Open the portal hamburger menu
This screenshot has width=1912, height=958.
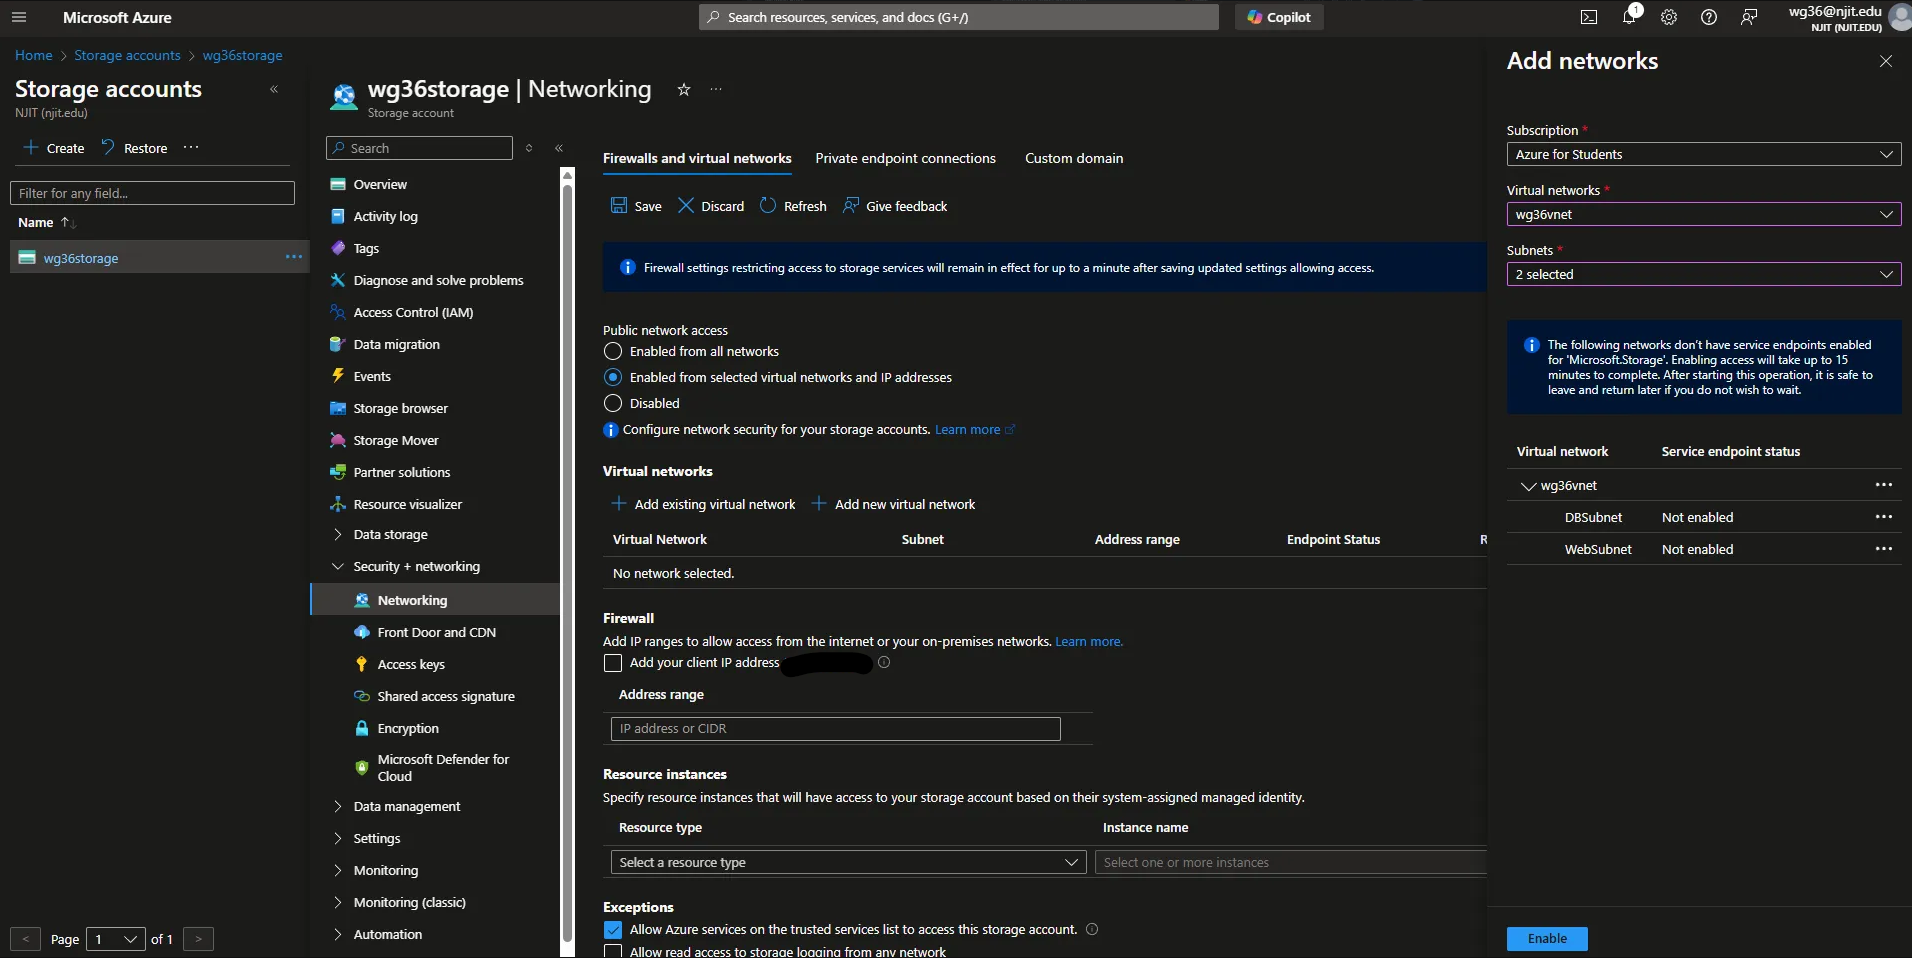click(x=19, y=17)
